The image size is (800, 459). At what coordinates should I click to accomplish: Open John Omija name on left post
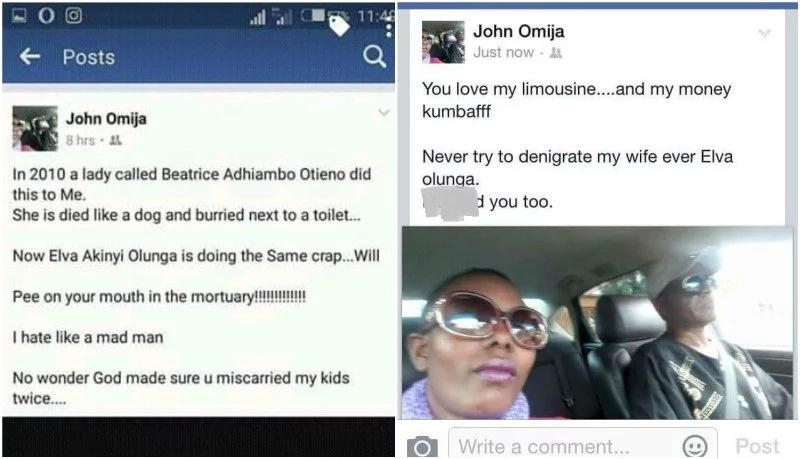click(106, 119)
